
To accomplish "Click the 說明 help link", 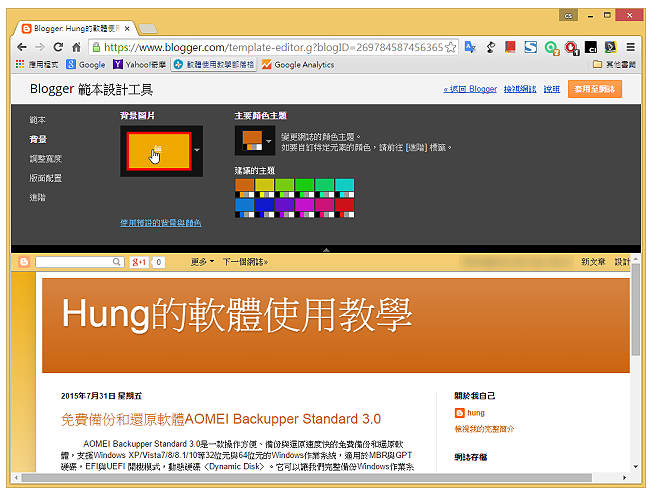I will pos(552,89).
